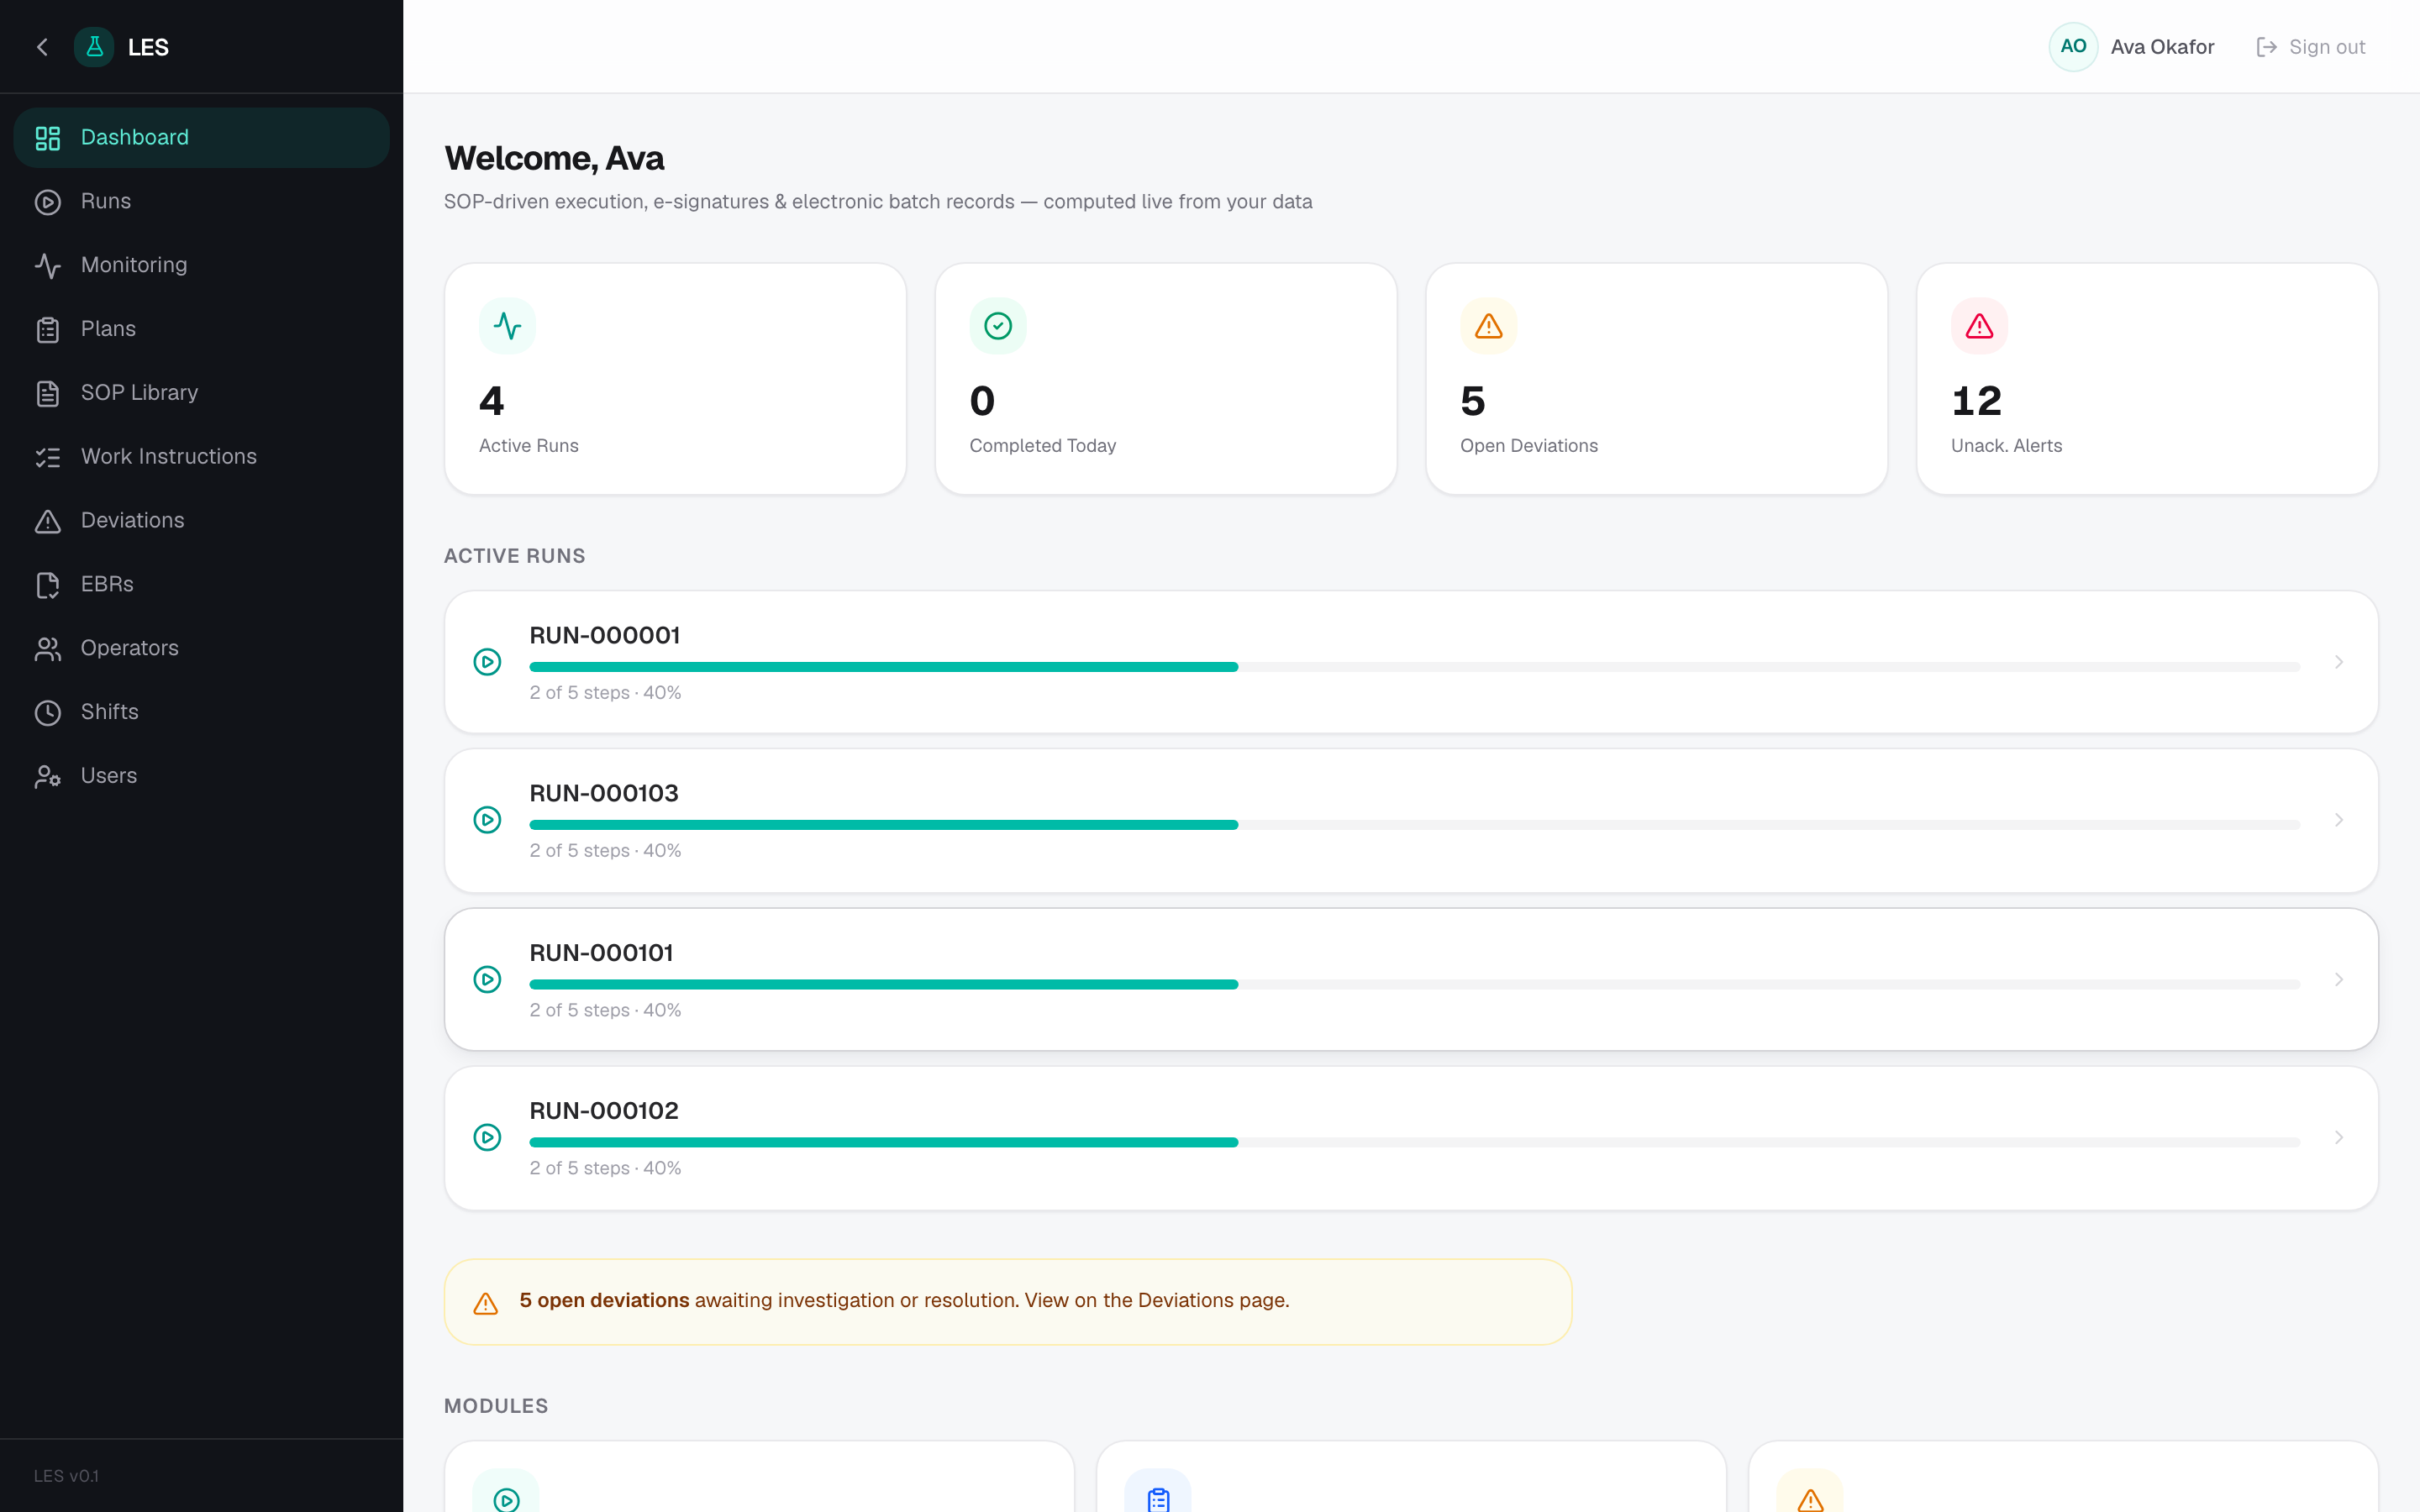The width and height of the screenshot is (2420, 1512).
Task: Open RUN-000101 via its chevron
Action: click(x=2339, y=979)
